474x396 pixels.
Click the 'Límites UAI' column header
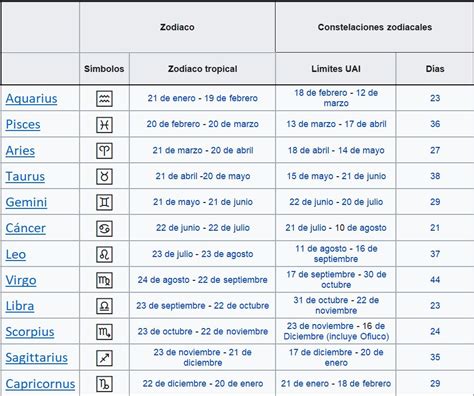click(336, 69)
